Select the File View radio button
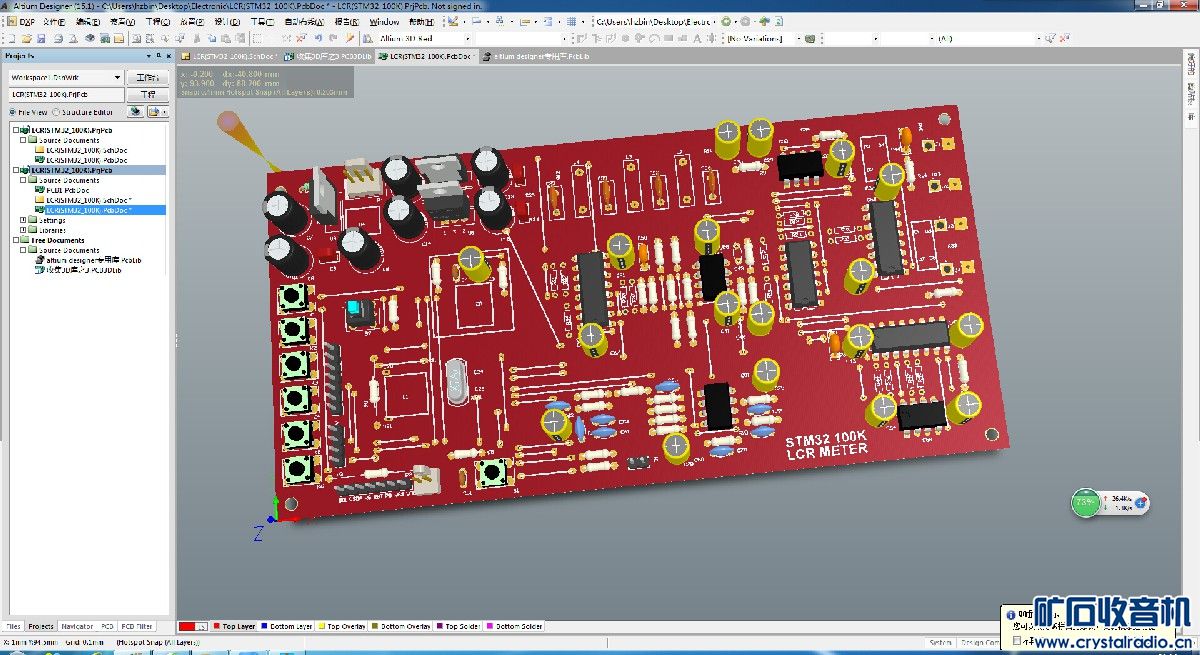 pos(13,113)
